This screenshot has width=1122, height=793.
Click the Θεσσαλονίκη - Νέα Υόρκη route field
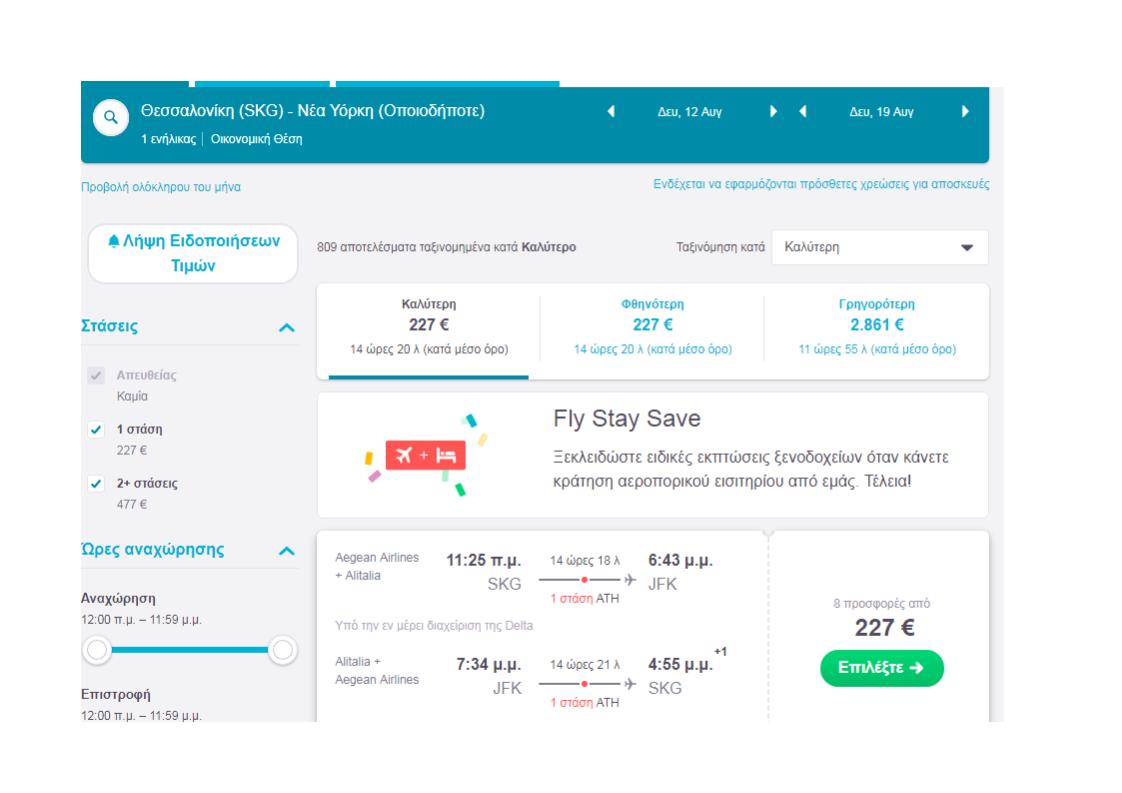coord(313,111)
